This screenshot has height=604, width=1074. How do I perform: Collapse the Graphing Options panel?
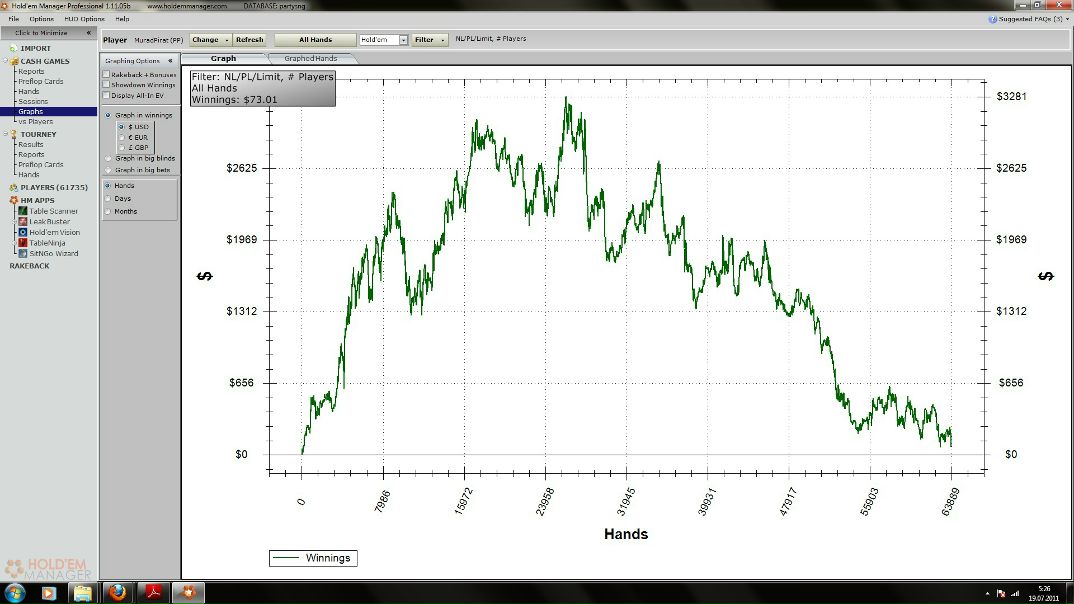(x=169, y=61)
